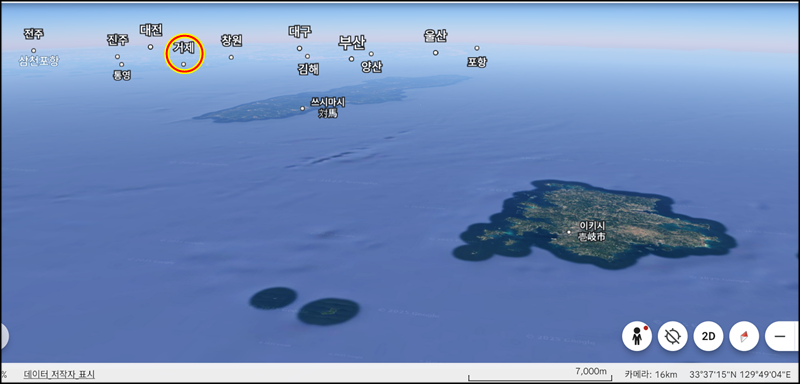Screen dimensions: 800x384
Task: Select the 포항 city label
Action: (x=477, y=62)
